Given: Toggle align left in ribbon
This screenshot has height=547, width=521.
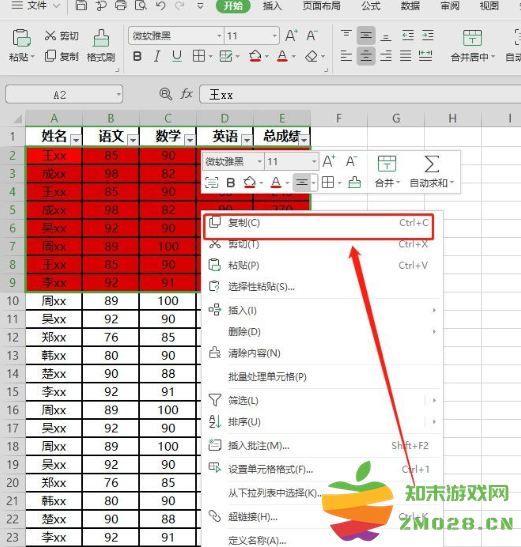Looking at the screenshot, I should click(346, 56).
